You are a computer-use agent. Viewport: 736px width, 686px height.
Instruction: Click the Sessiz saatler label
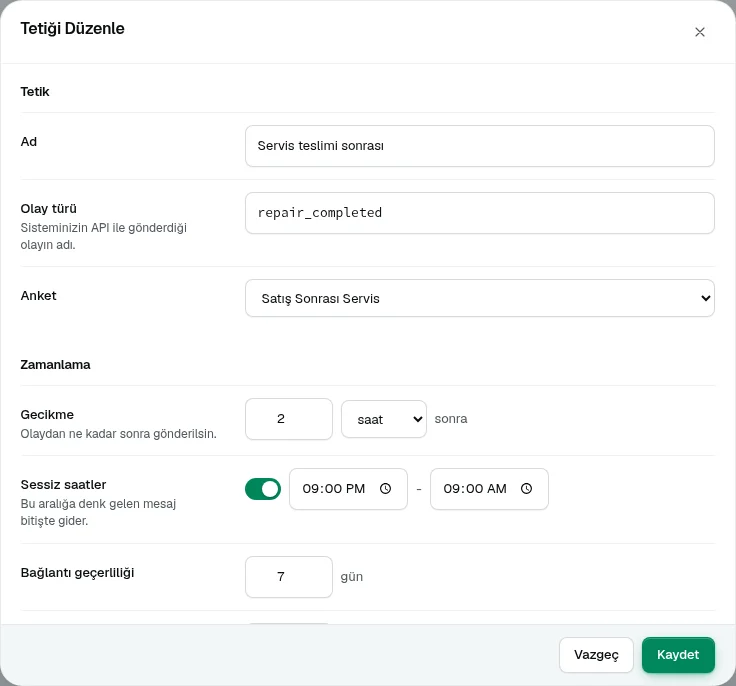[63, 485]
